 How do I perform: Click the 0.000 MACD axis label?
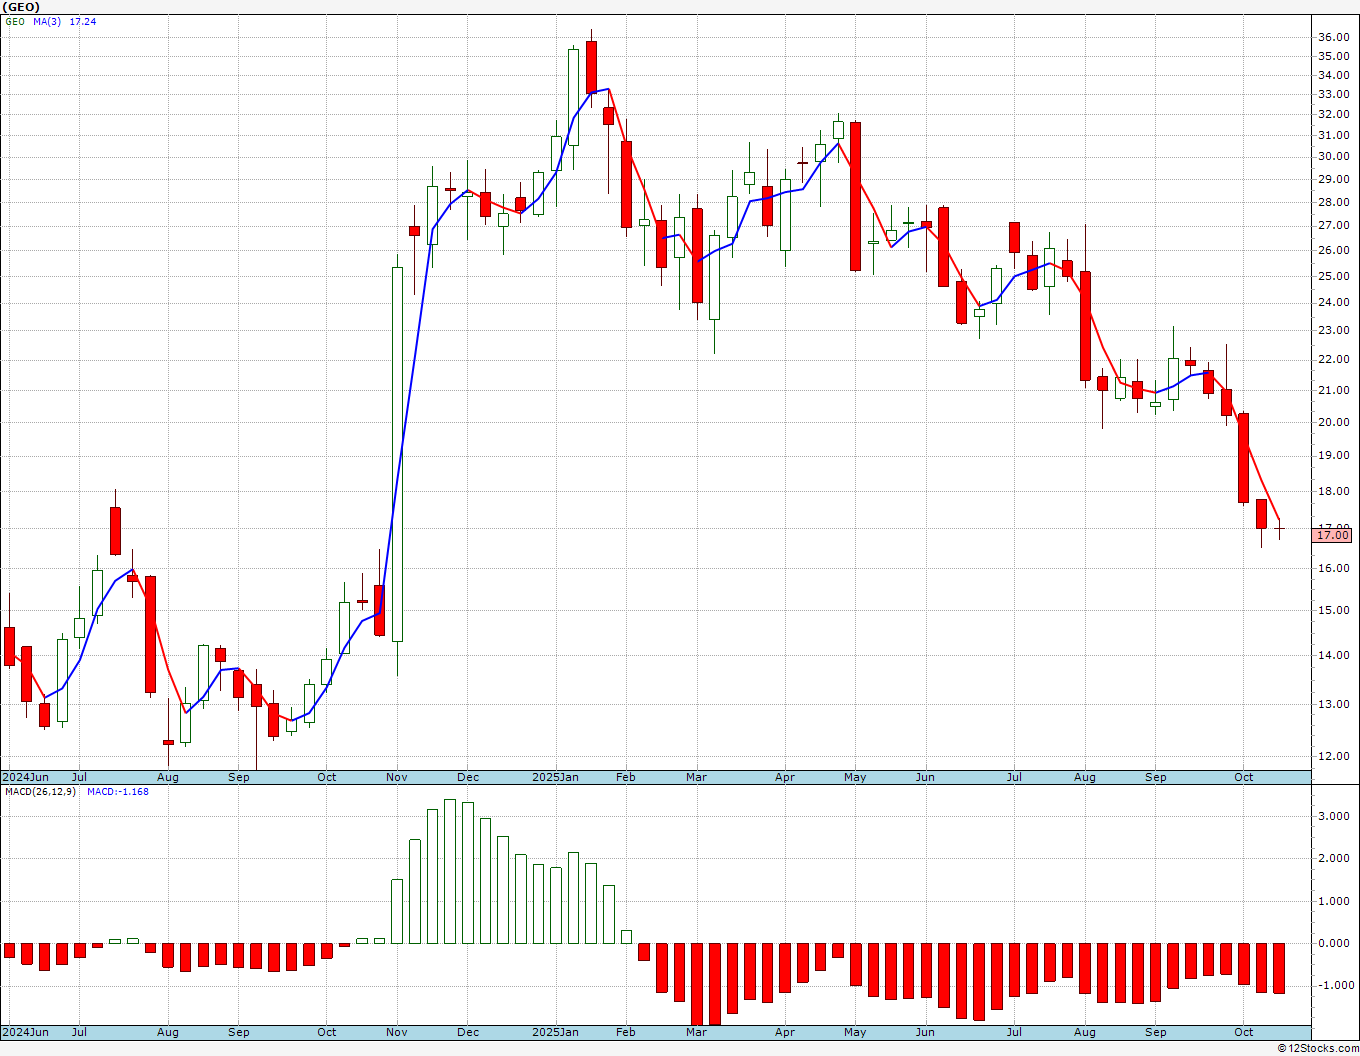pyautogui.click(x=1334, y=943)
